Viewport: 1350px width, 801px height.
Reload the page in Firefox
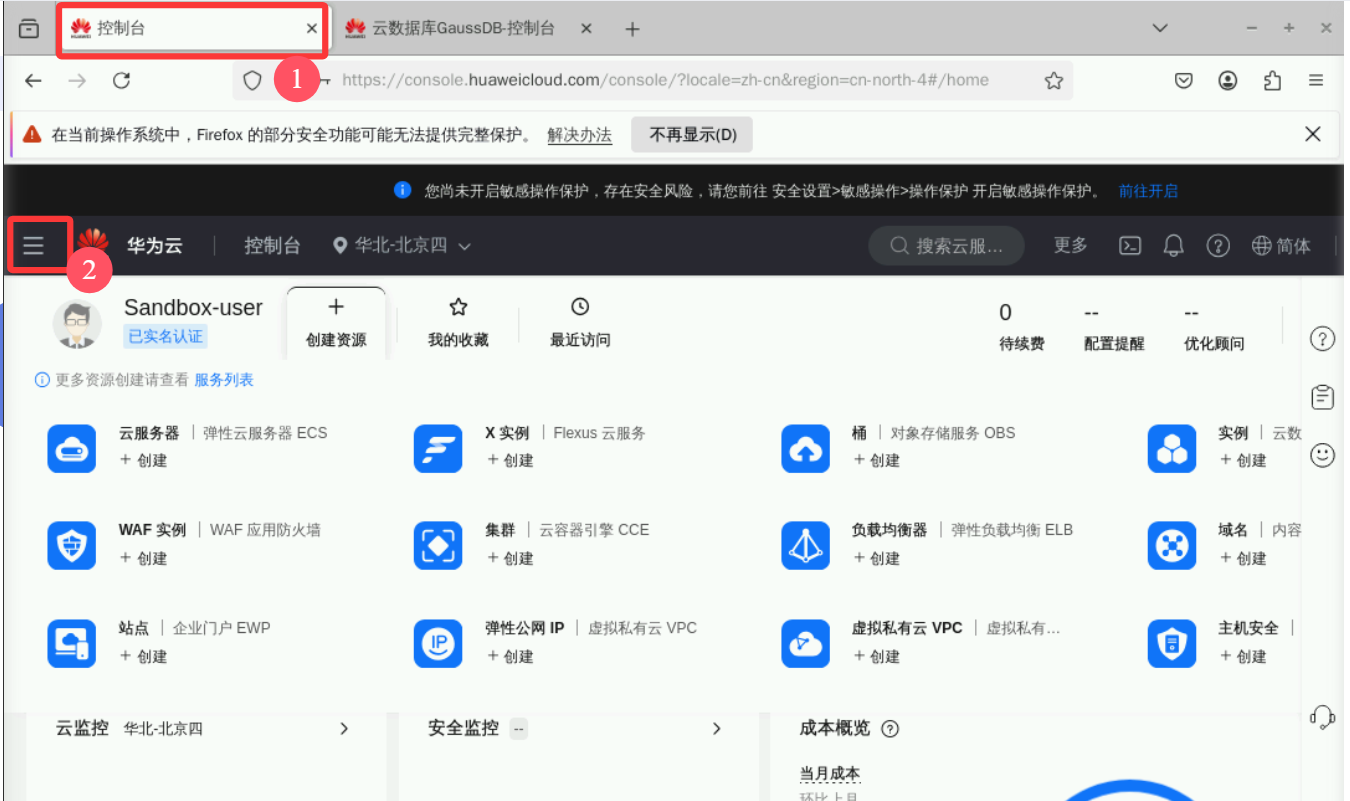tap(121, 81)
